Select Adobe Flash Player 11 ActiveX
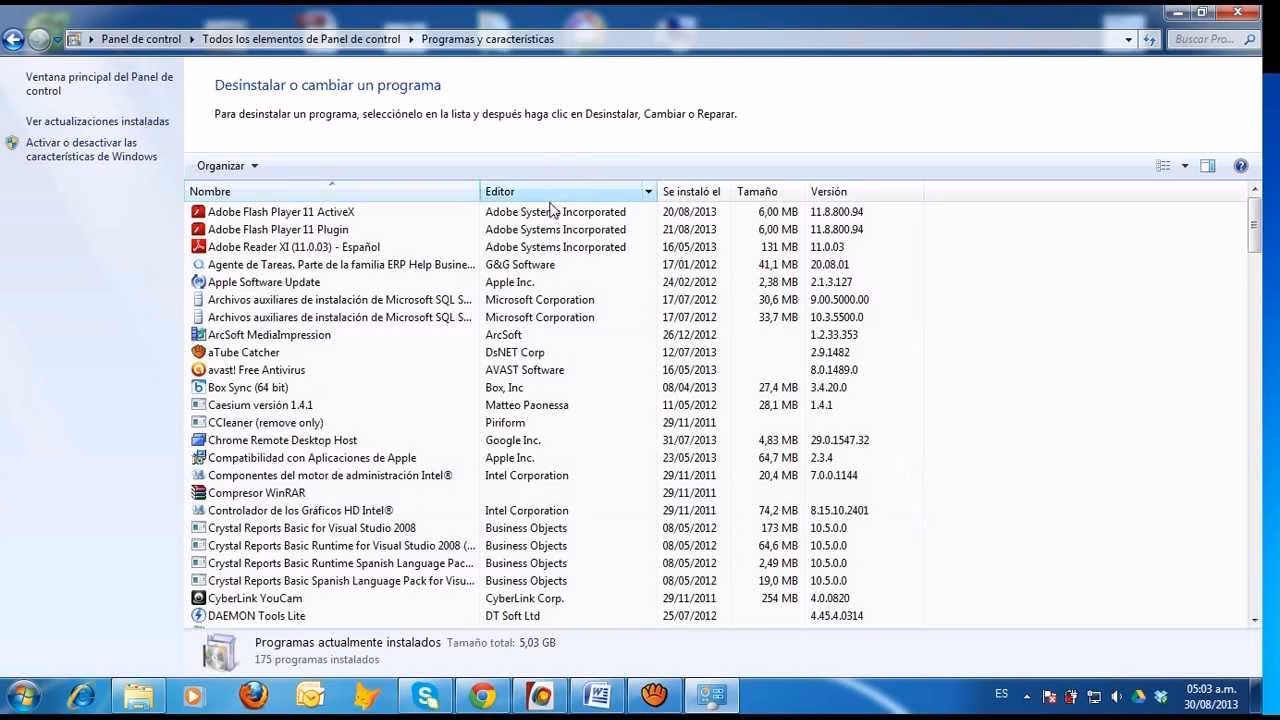 [x=281, y=212]
